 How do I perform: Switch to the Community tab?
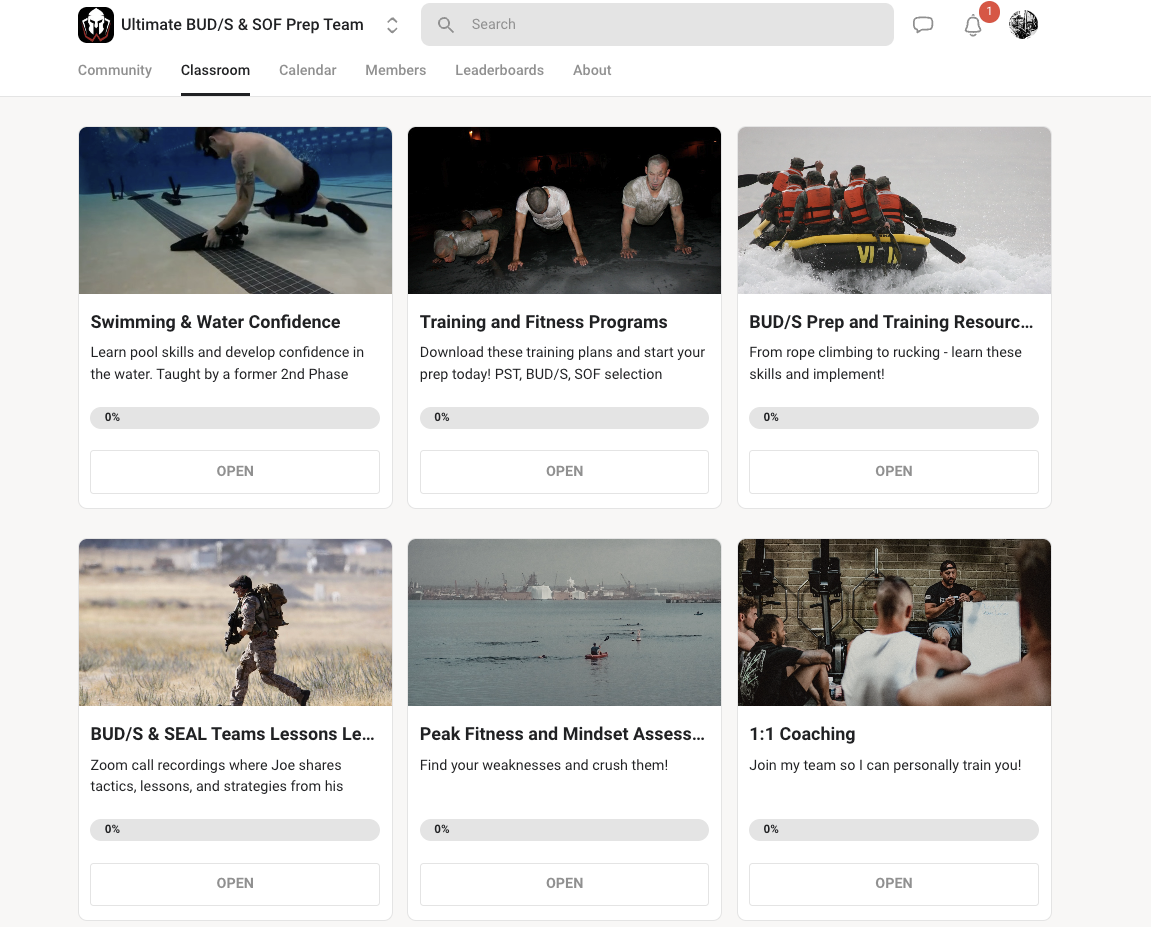click(x=115, y=70)
